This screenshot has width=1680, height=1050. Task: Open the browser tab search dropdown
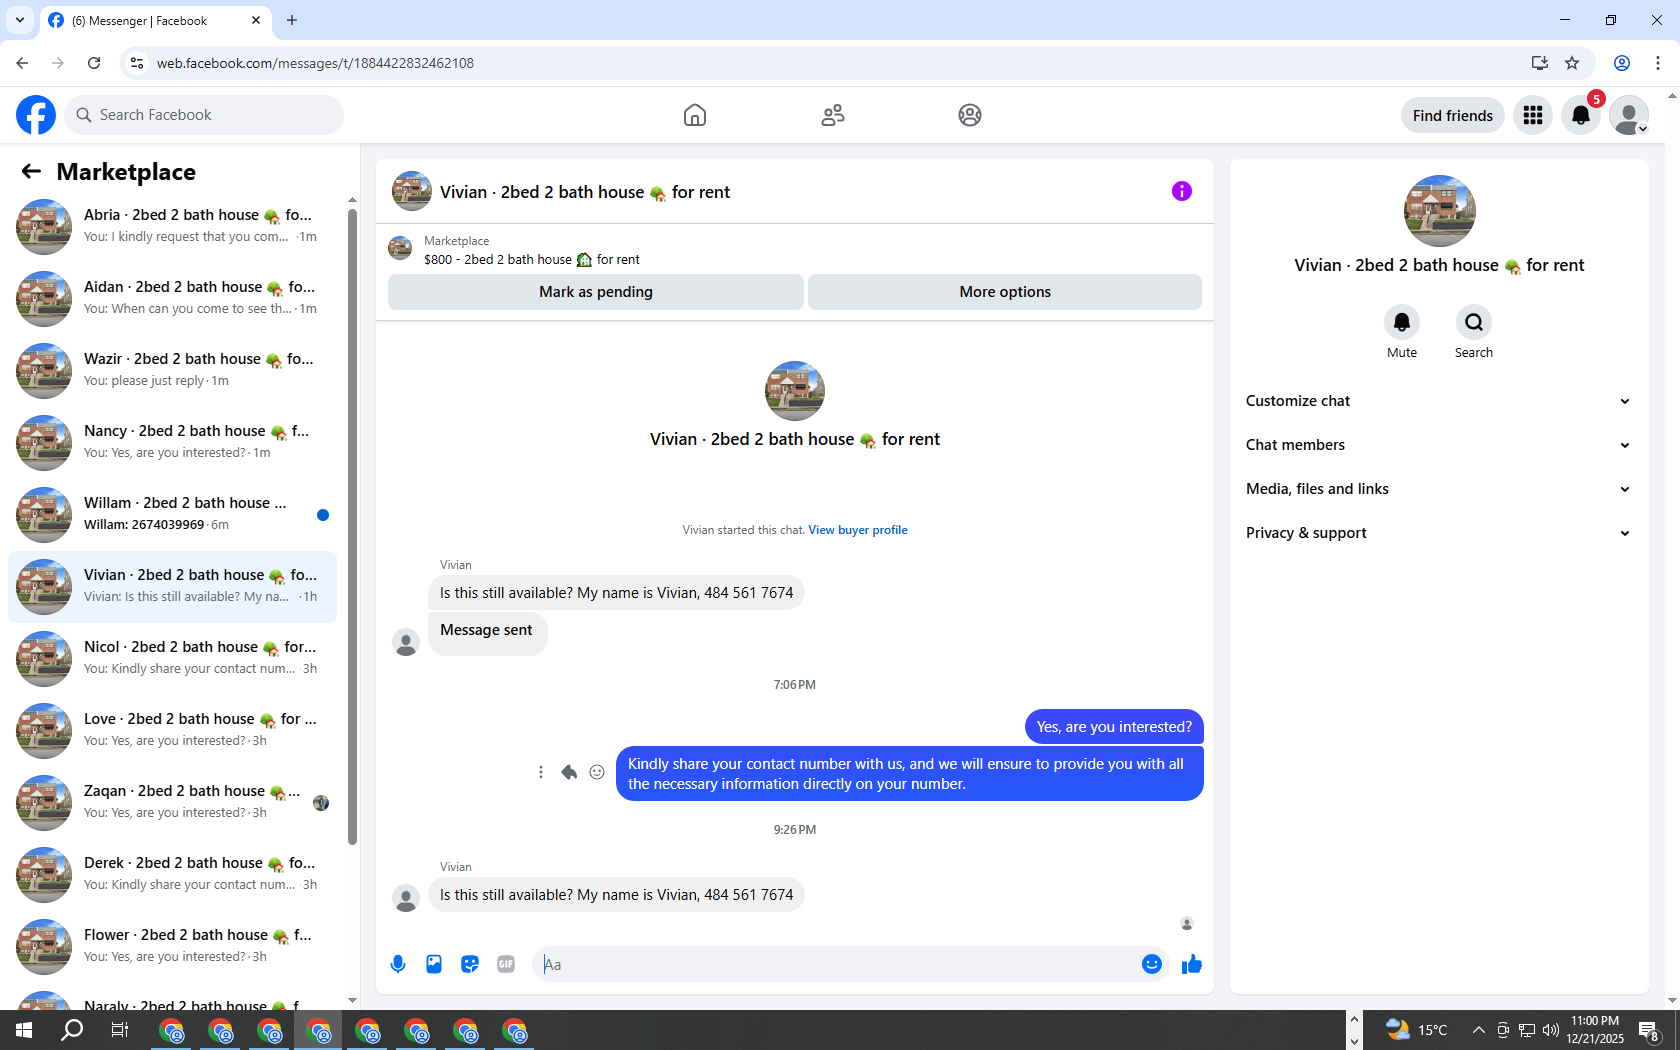tap(19, 20)
